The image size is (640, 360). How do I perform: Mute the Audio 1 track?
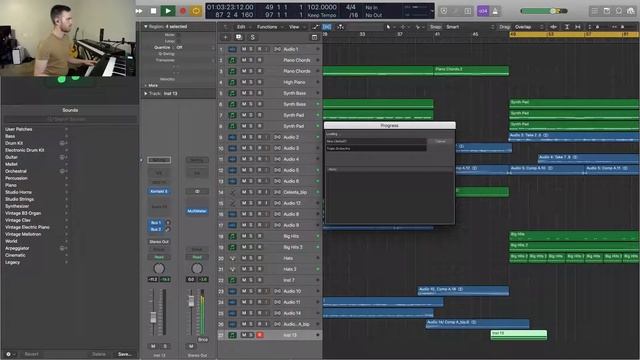click(x=244, y=49)
